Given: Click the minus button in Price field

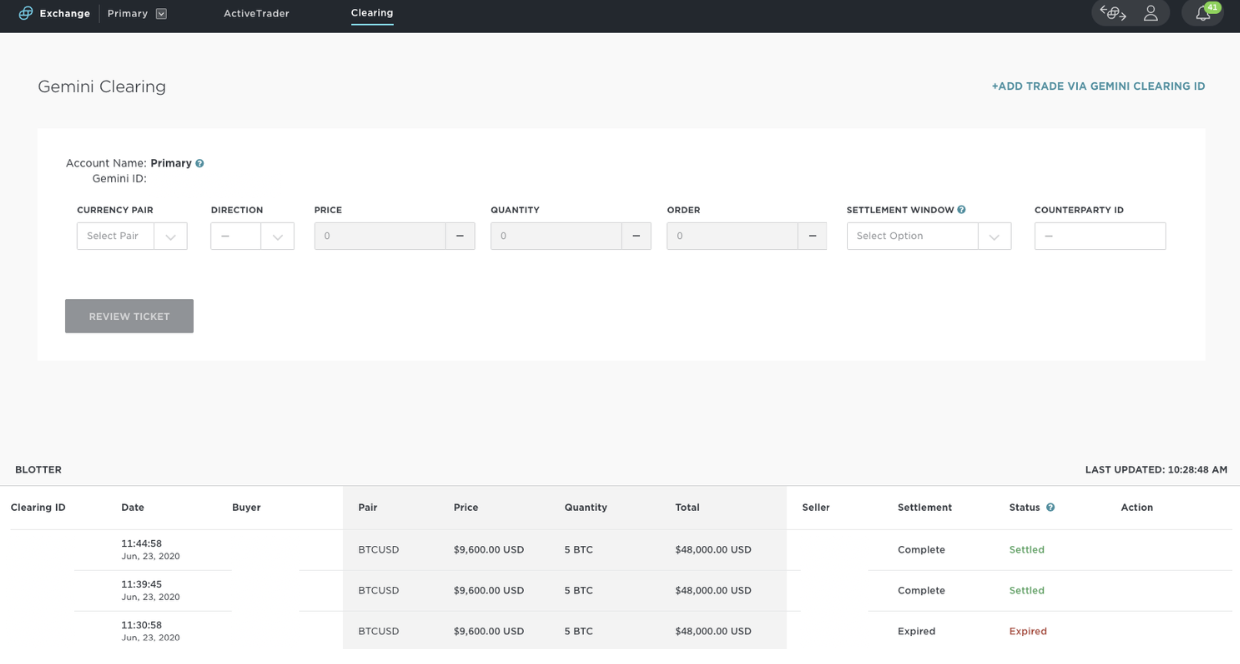Looking at the screenshot, I should point(460,236).
